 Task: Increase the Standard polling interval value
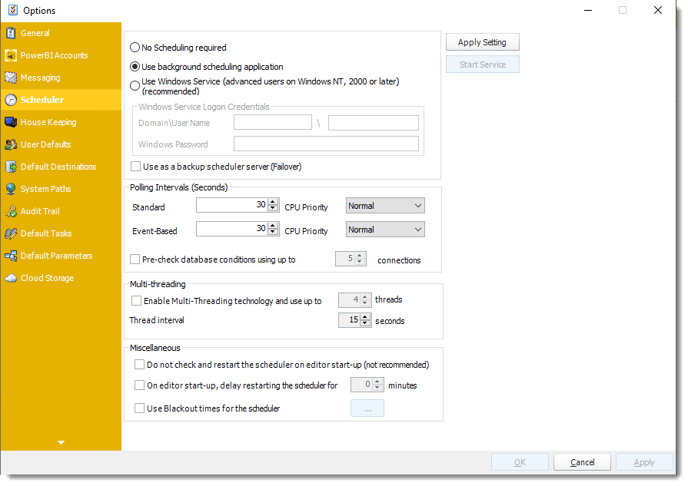click(273, 202)
